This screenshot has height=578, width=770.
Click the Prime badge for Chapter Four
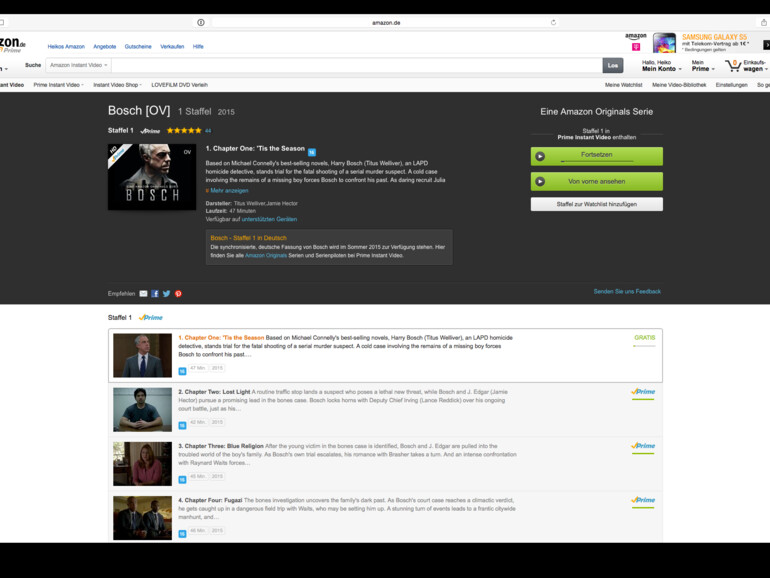point(643,500)
